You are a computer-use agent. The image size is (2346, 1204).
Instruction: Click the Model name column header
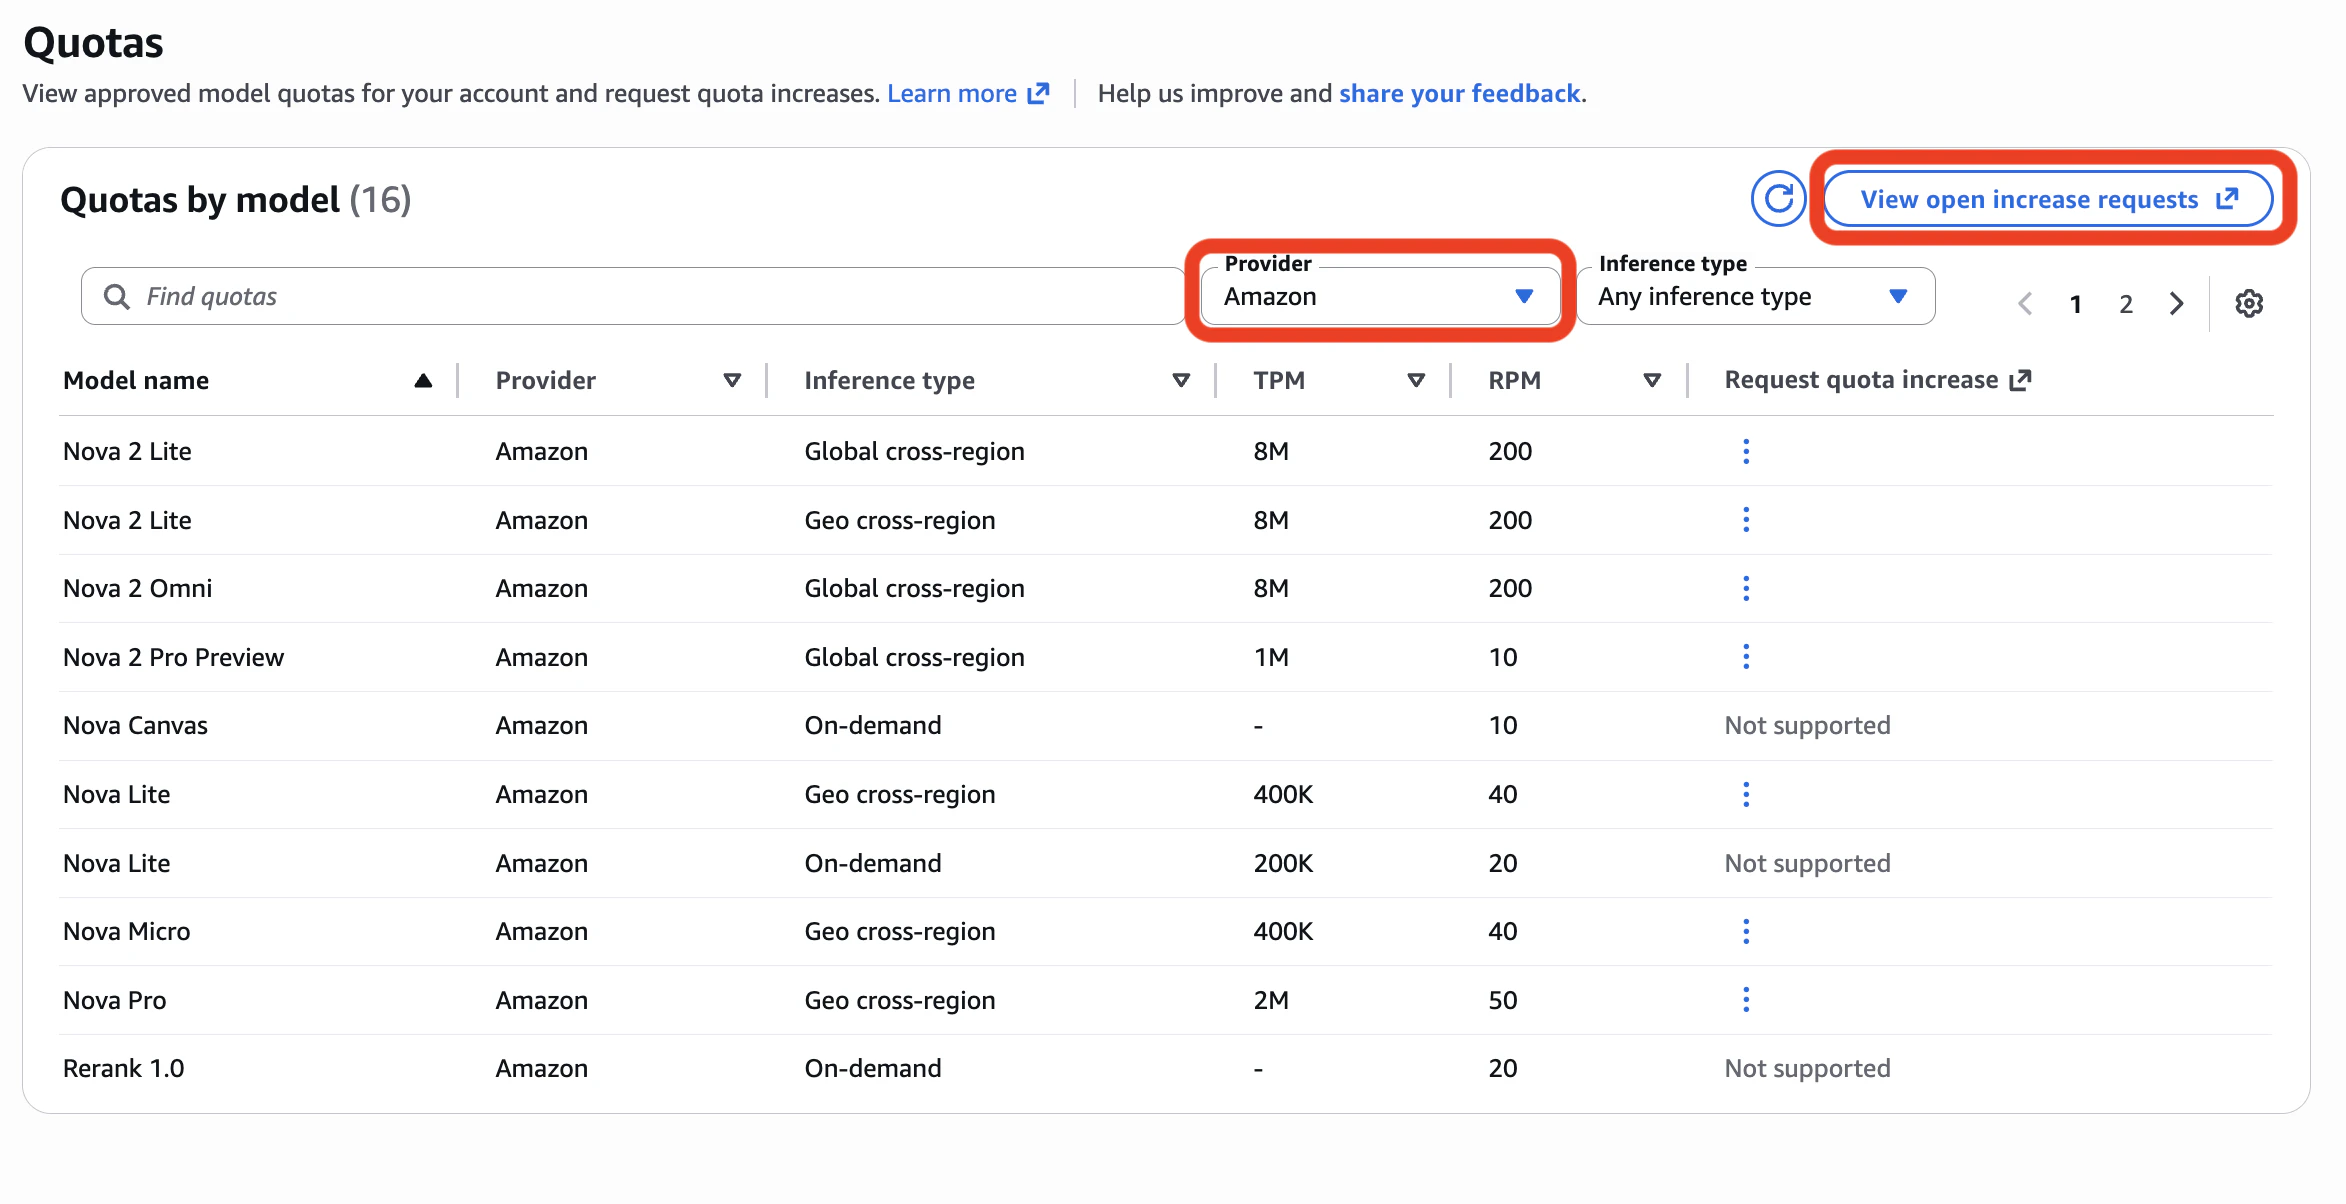(x=136, y=380)
